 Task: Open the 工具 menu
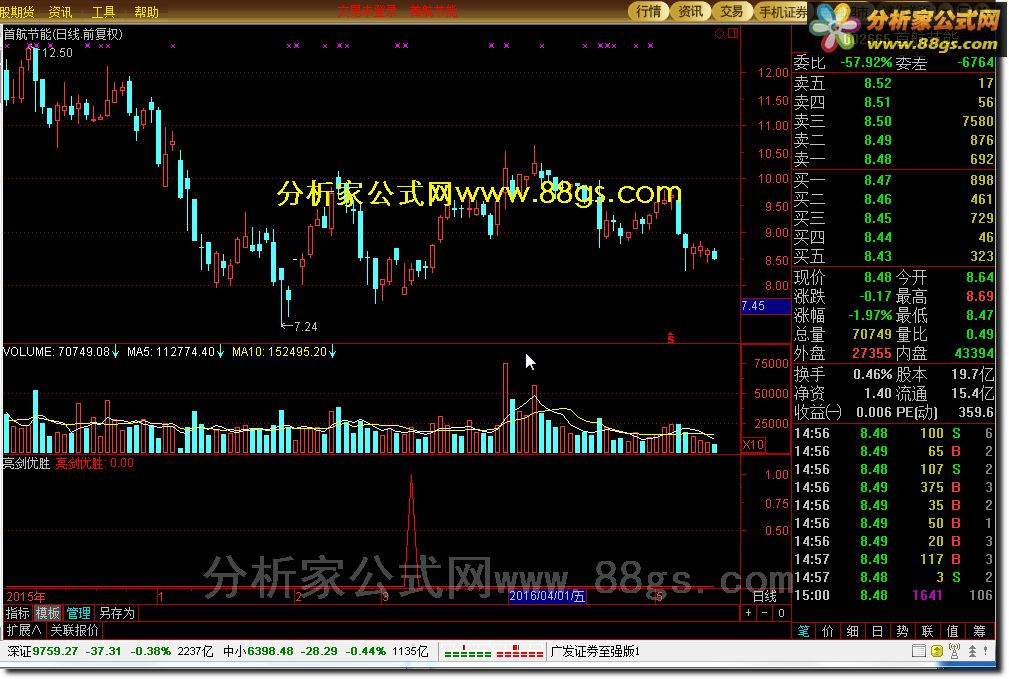pyautogui.click(x=103, y=12)
